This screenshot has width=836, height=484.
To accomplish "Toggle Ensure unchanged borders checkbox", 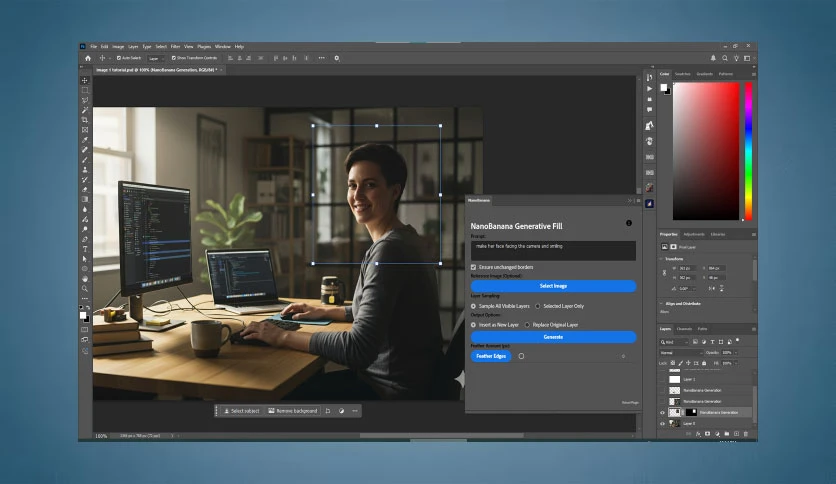I will 473,267.
